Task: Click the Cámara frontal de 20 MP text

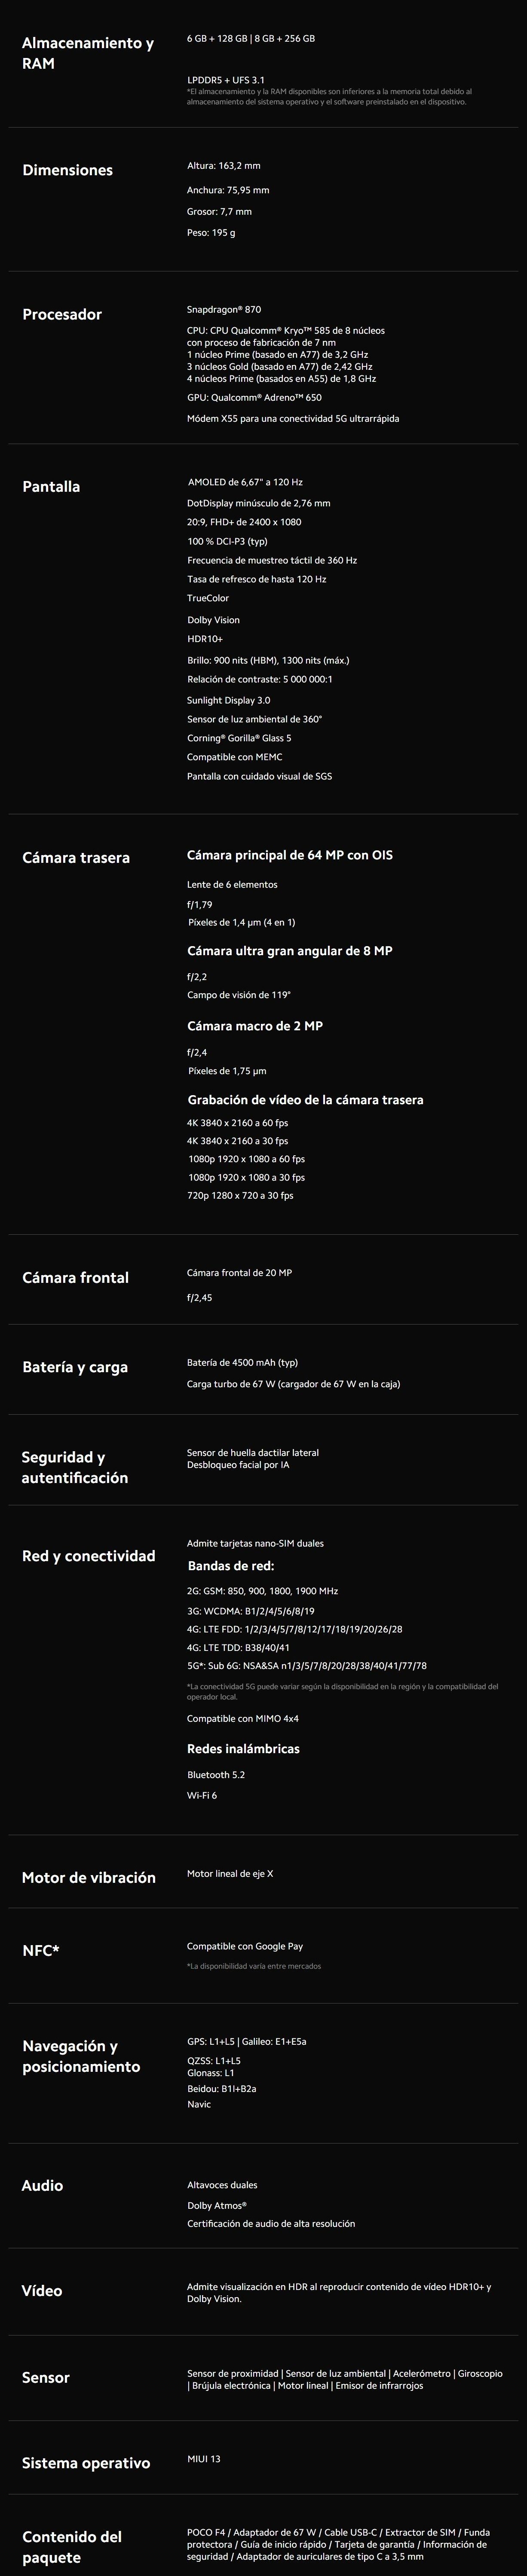Action: click(x=239, y=1273)
